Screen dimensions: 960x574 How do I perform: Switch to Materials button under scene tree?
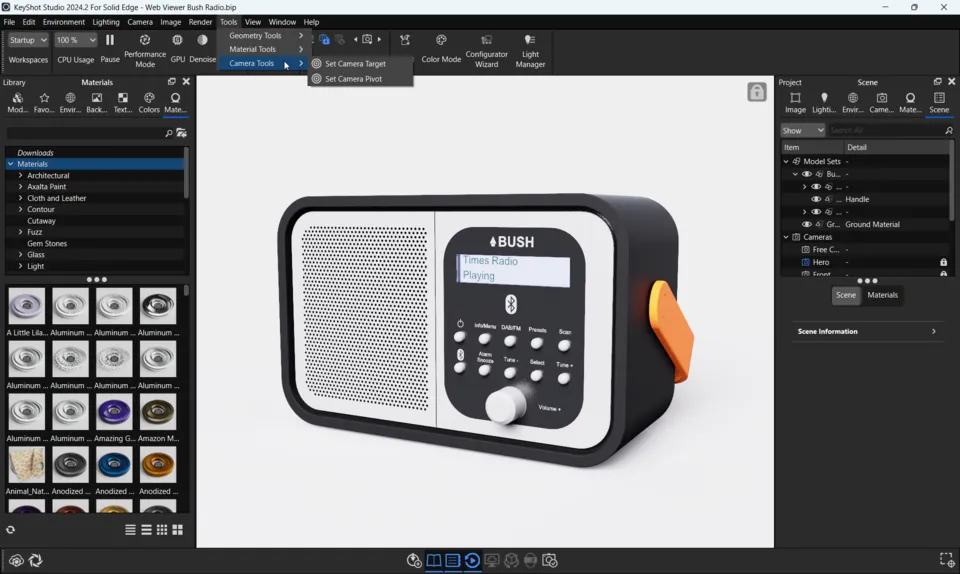tap(882, 295)
